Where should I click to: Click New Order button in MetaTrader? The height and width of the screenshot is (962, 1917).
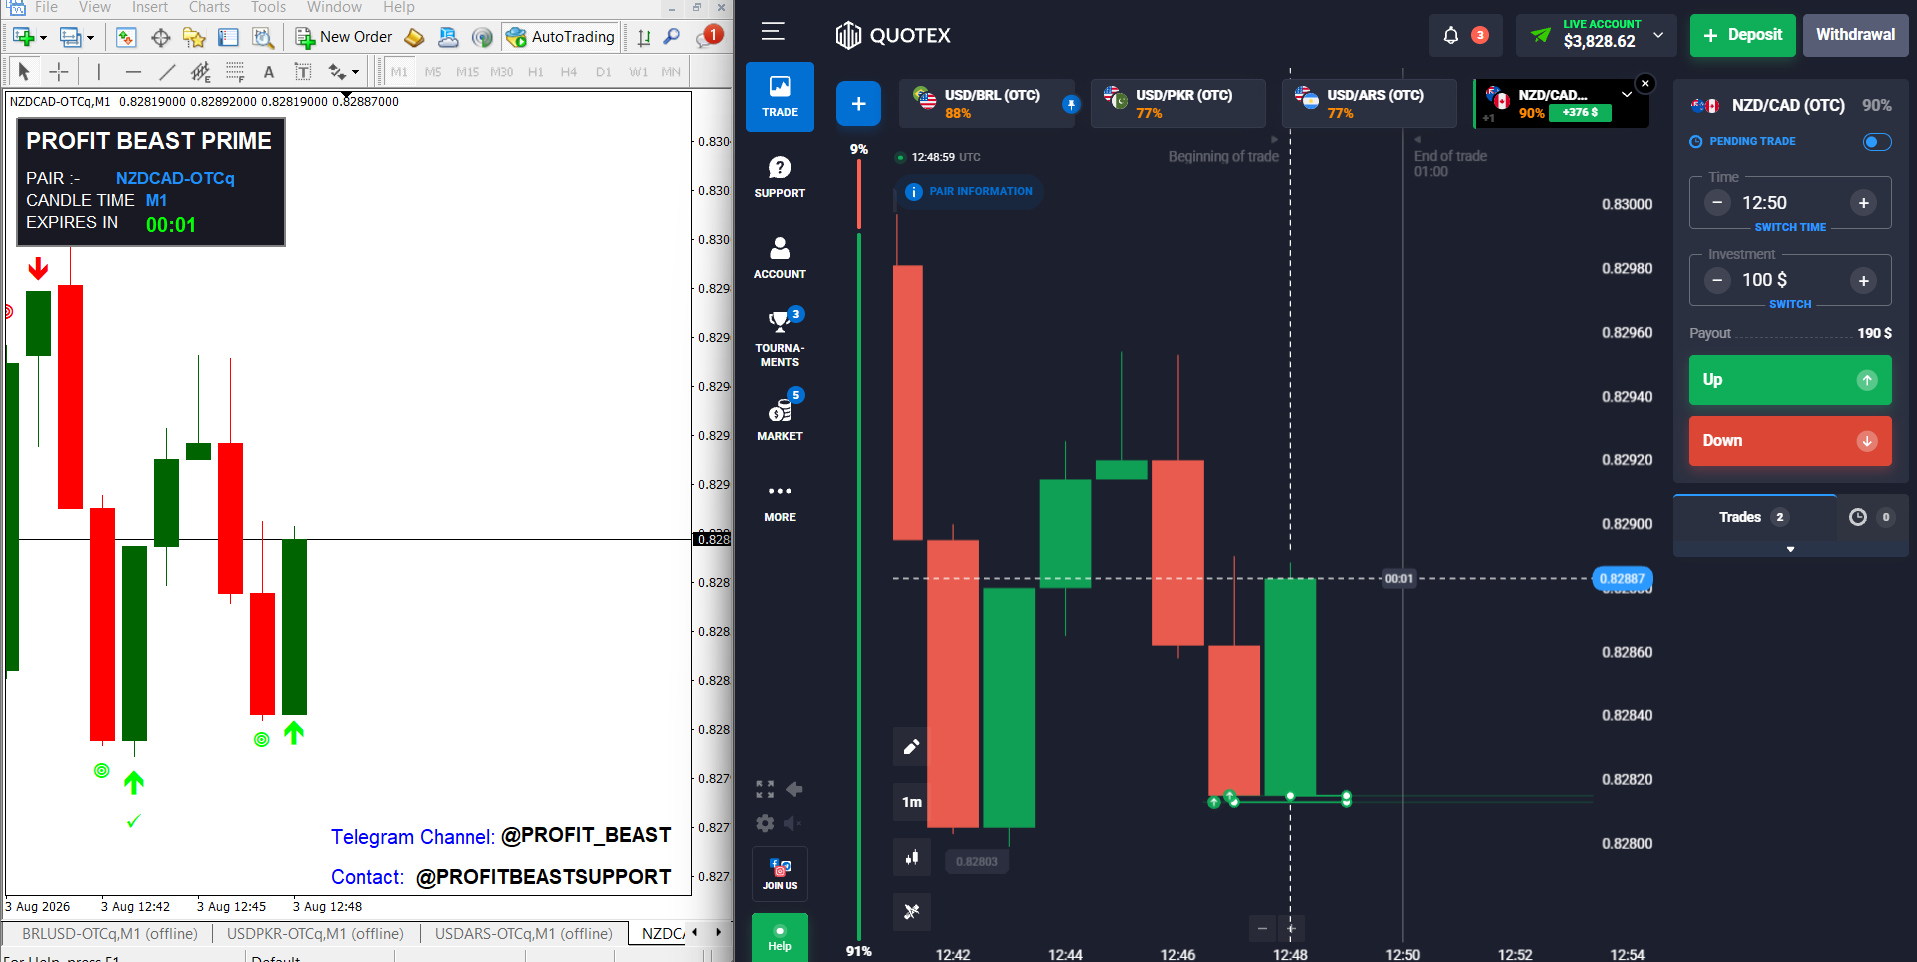click(343, 37)
